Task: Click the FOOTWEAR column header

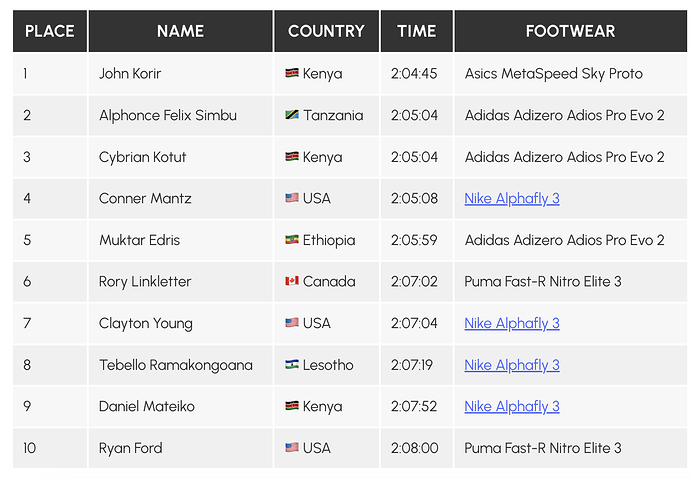Action: 570,31
